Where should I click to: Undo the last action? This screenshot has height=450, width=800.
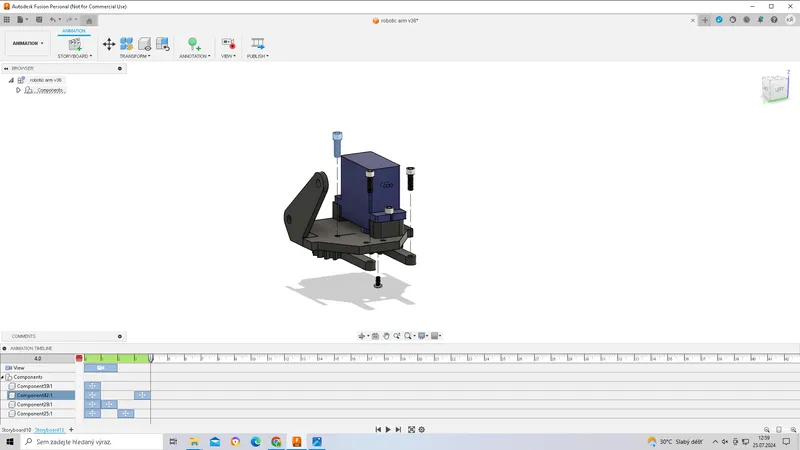tap(53, 20)
